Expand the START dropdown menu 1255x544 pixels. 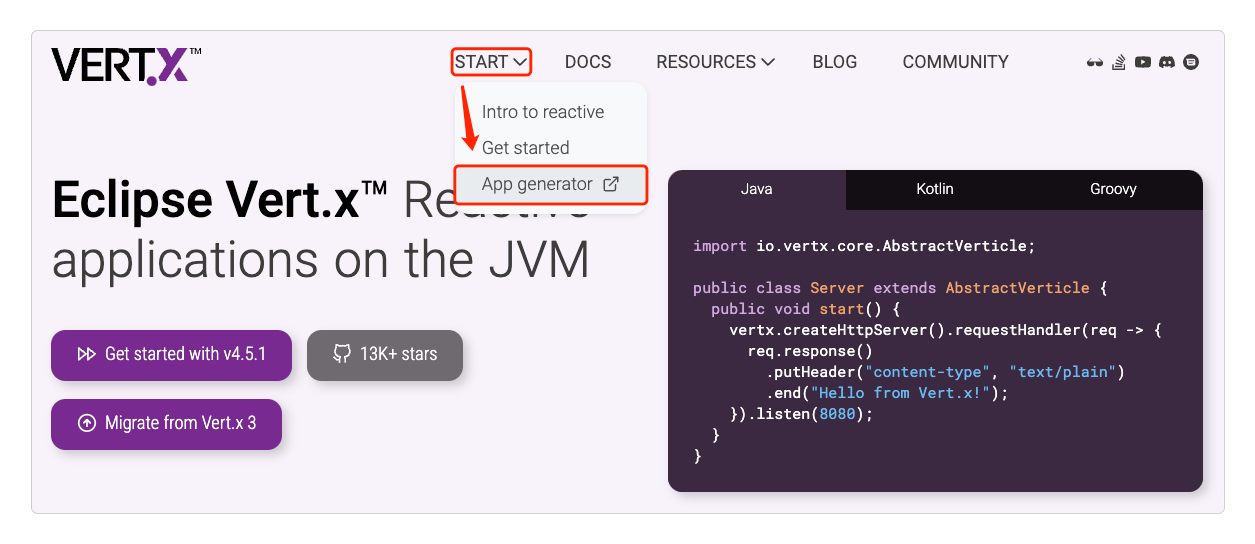pyautogui.click(x=491, y=62)
